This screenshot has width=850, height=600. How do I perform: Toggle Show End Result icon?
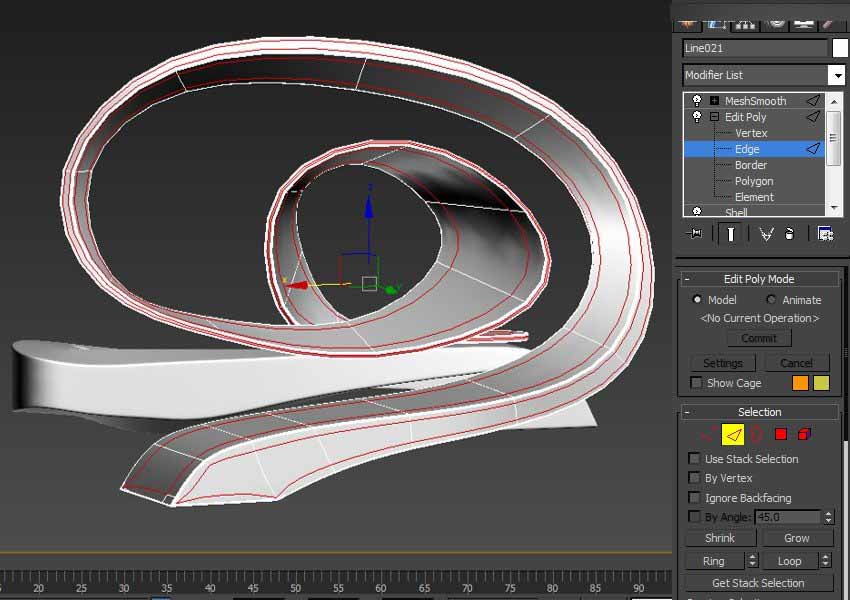(730, 234)
